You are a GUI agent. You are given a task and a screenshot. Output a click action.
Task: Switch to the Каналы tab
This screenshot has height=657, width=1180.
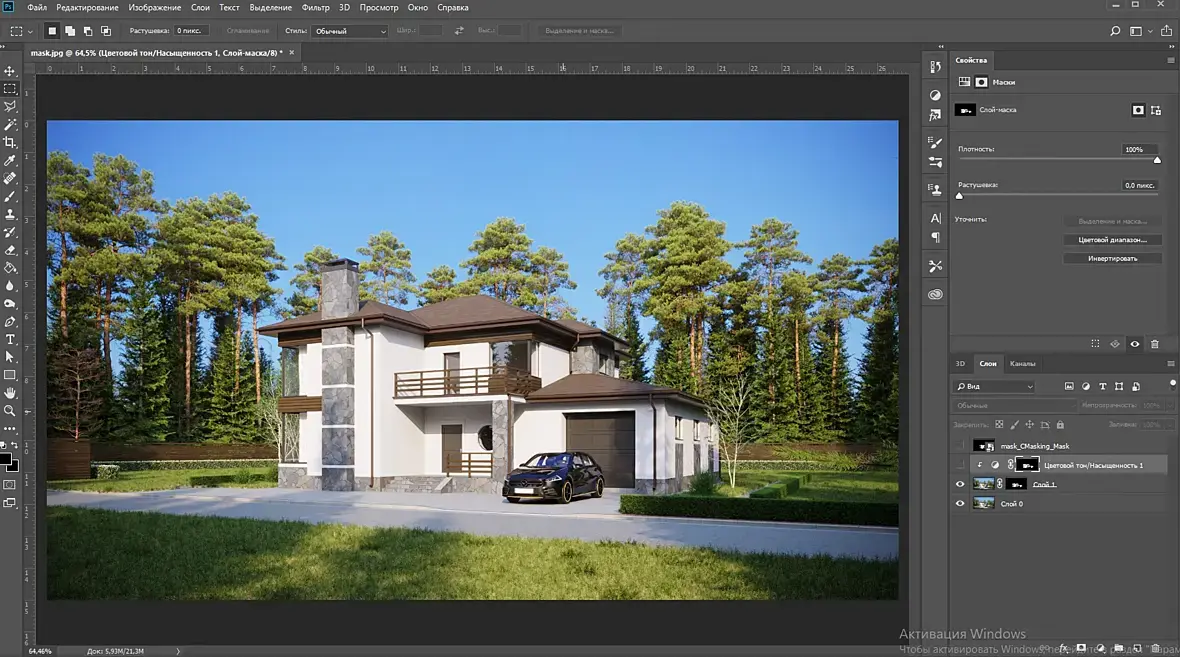tap(1022, 363)
